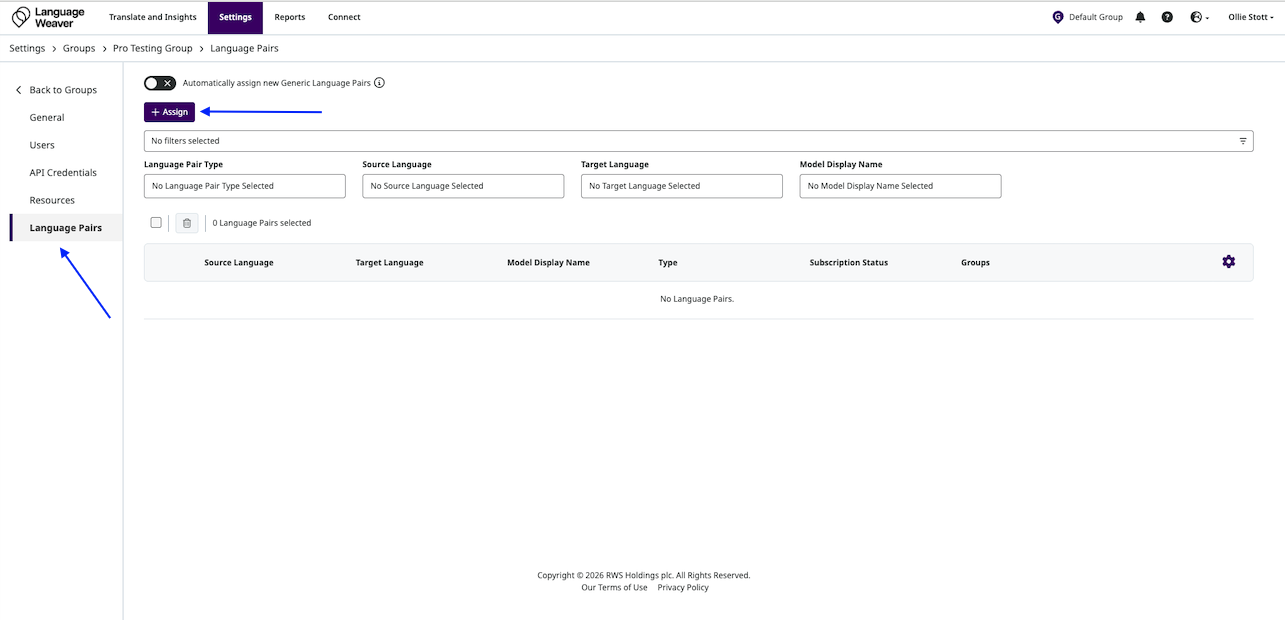Check the select all language pairs checkbox

click(155, 223)
